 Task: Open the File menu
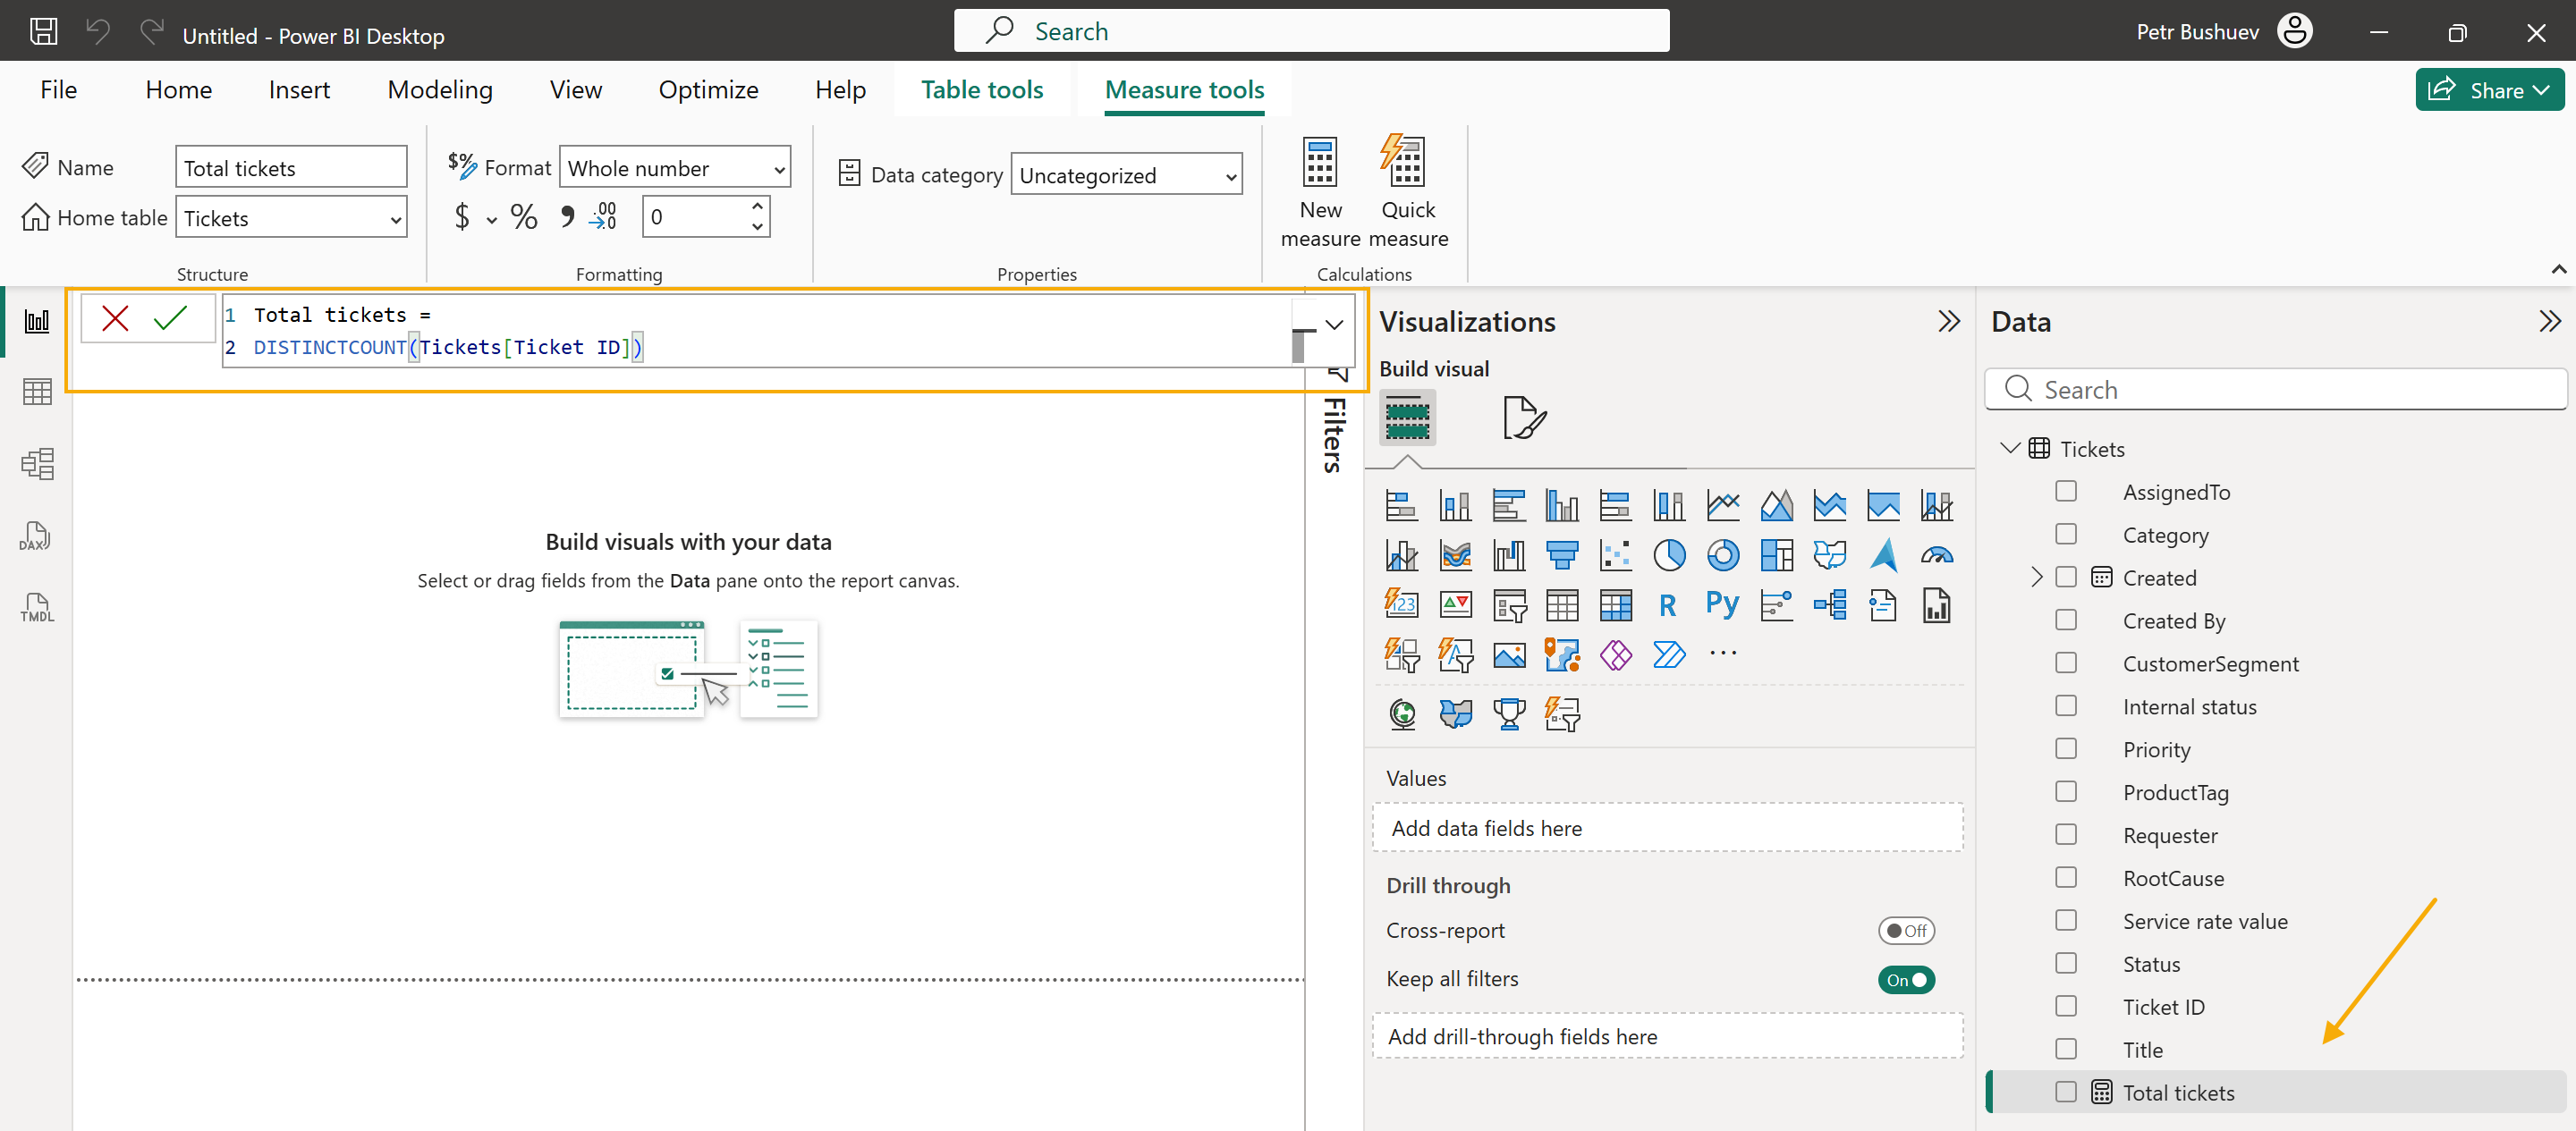click(58, 89)
